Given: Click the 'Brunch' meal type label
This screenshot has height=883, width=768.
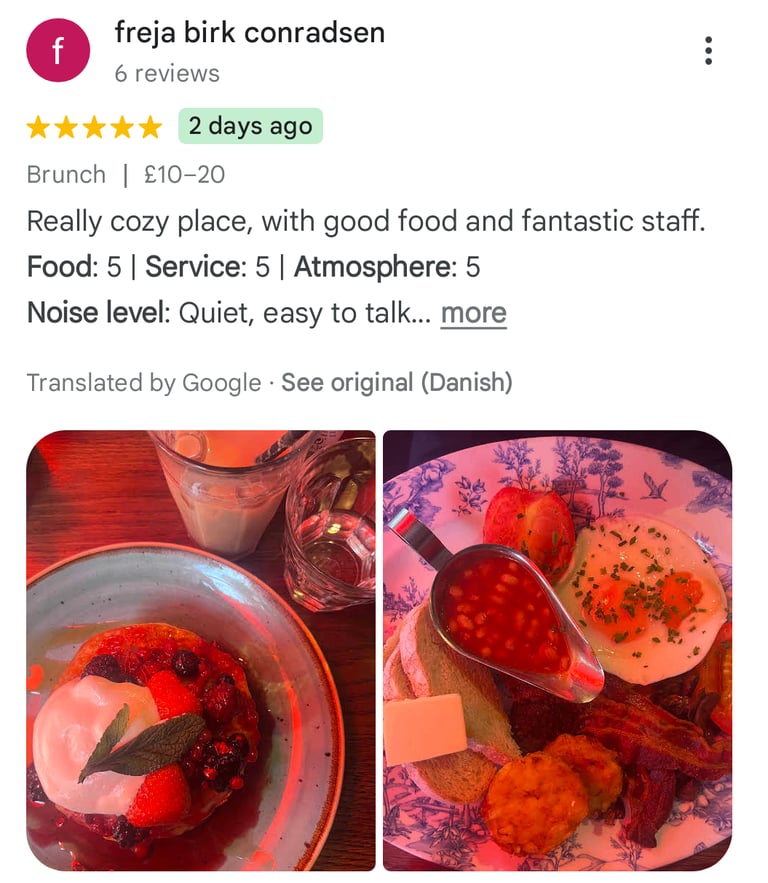Looking at the screenshot, I should (x=66, y=175).
